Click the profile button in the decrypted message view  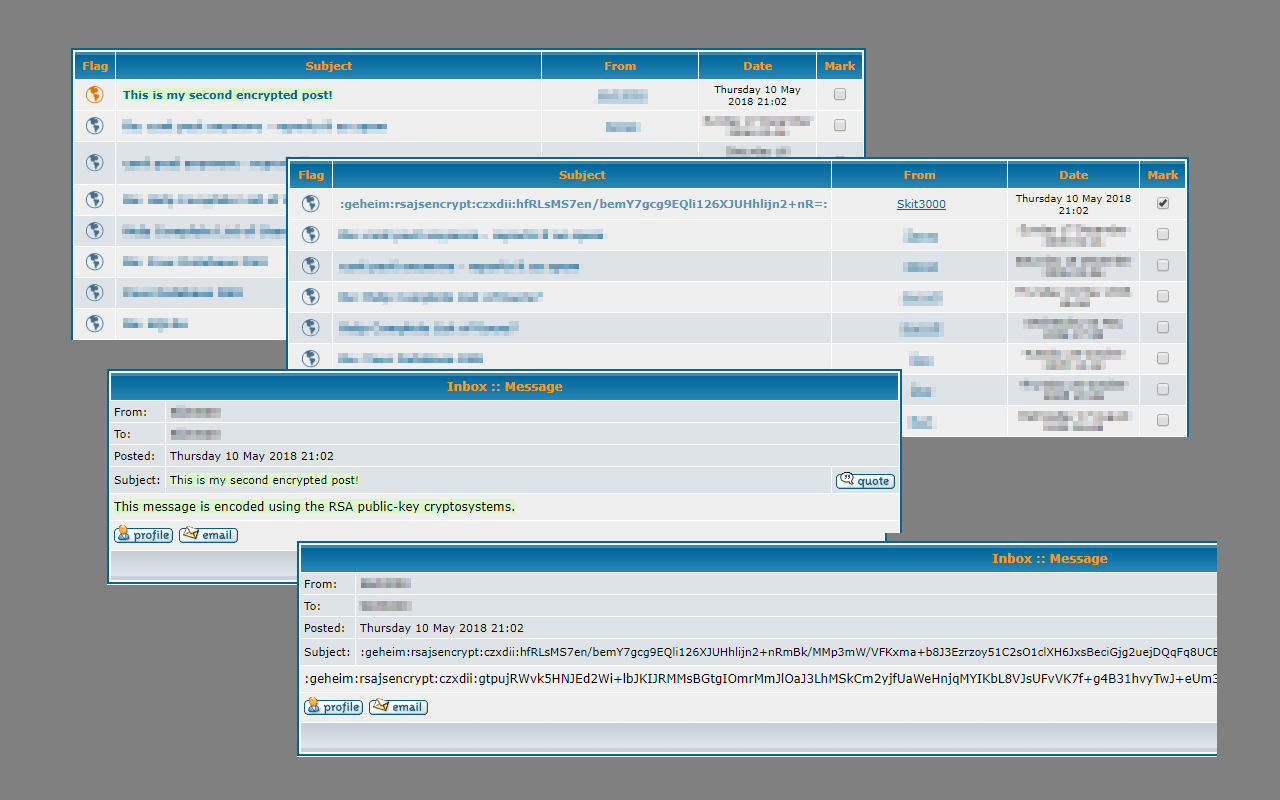(143, 535)
